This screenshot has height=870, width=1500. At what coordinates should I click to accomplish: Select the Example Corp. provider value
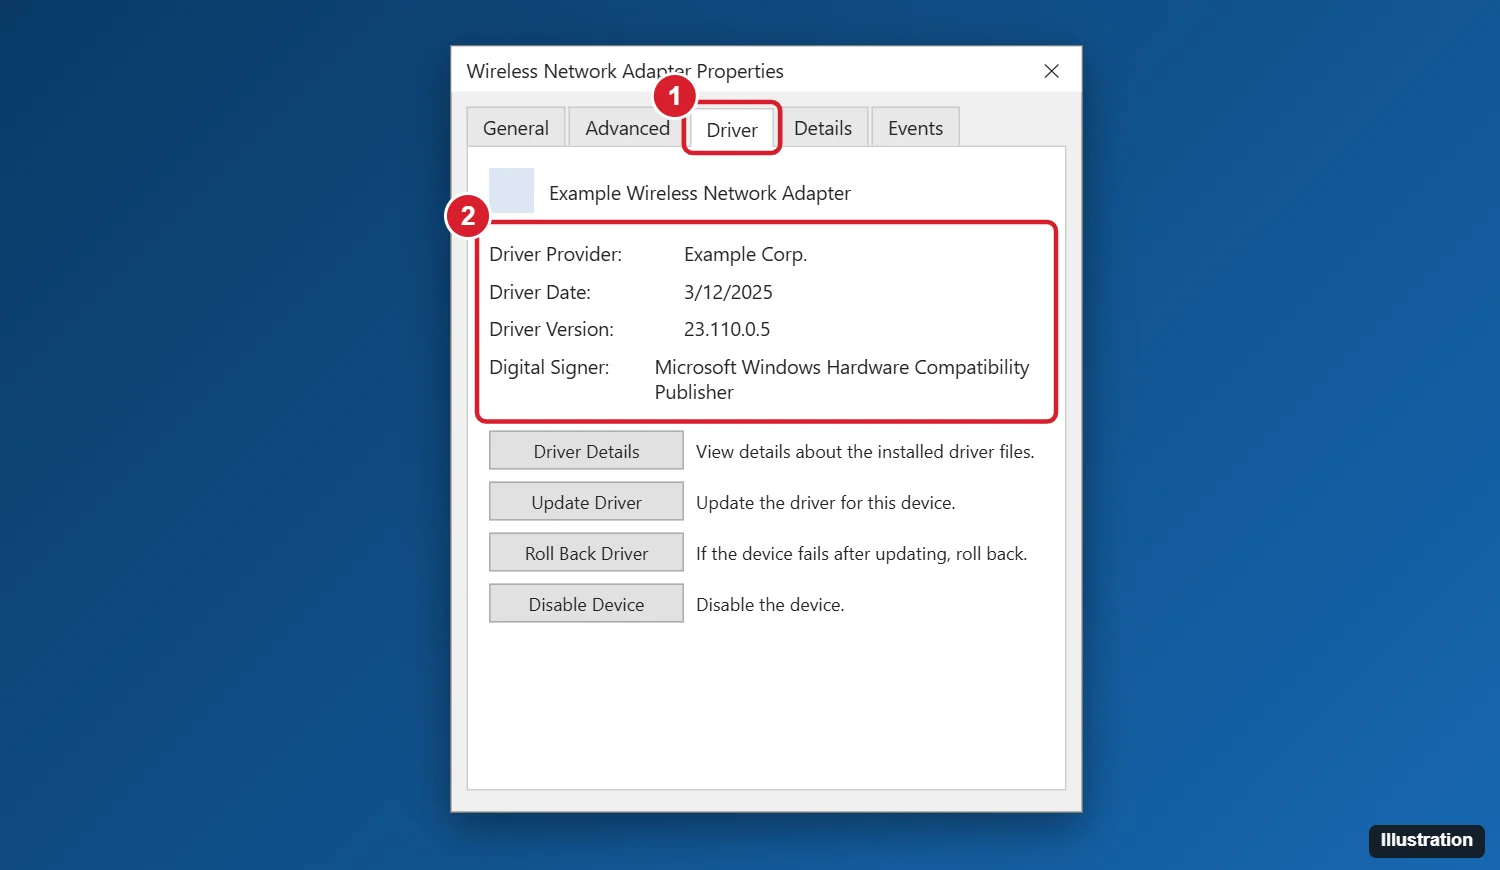tap(745, 254)
